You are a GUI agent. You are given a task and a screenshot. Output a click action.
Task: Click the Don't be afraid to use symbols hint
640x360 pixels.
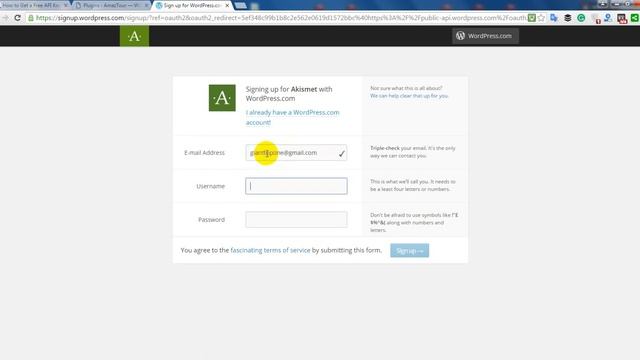[414, 222]
